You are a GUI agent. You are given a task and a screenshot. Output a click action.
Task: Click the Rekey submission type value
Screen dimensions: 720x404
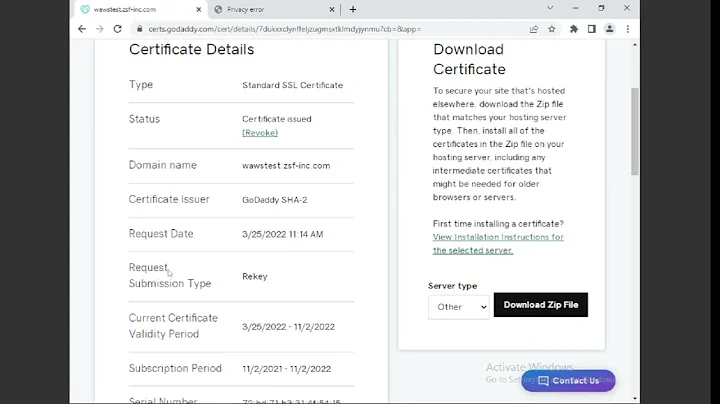pos(255,276)
